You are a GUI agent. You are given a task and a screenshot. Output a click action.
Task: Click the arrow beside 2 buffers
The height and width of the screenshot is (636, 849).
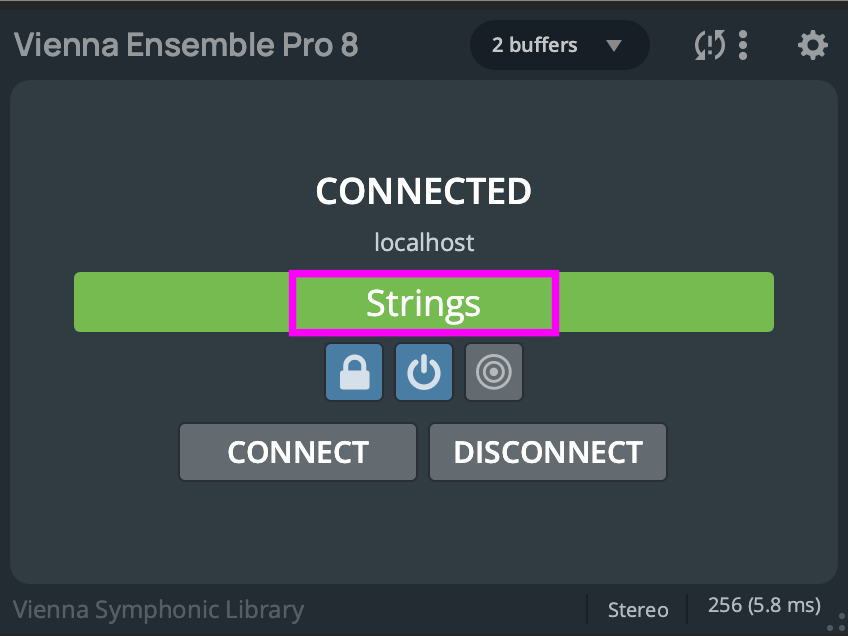coord(614,45)
